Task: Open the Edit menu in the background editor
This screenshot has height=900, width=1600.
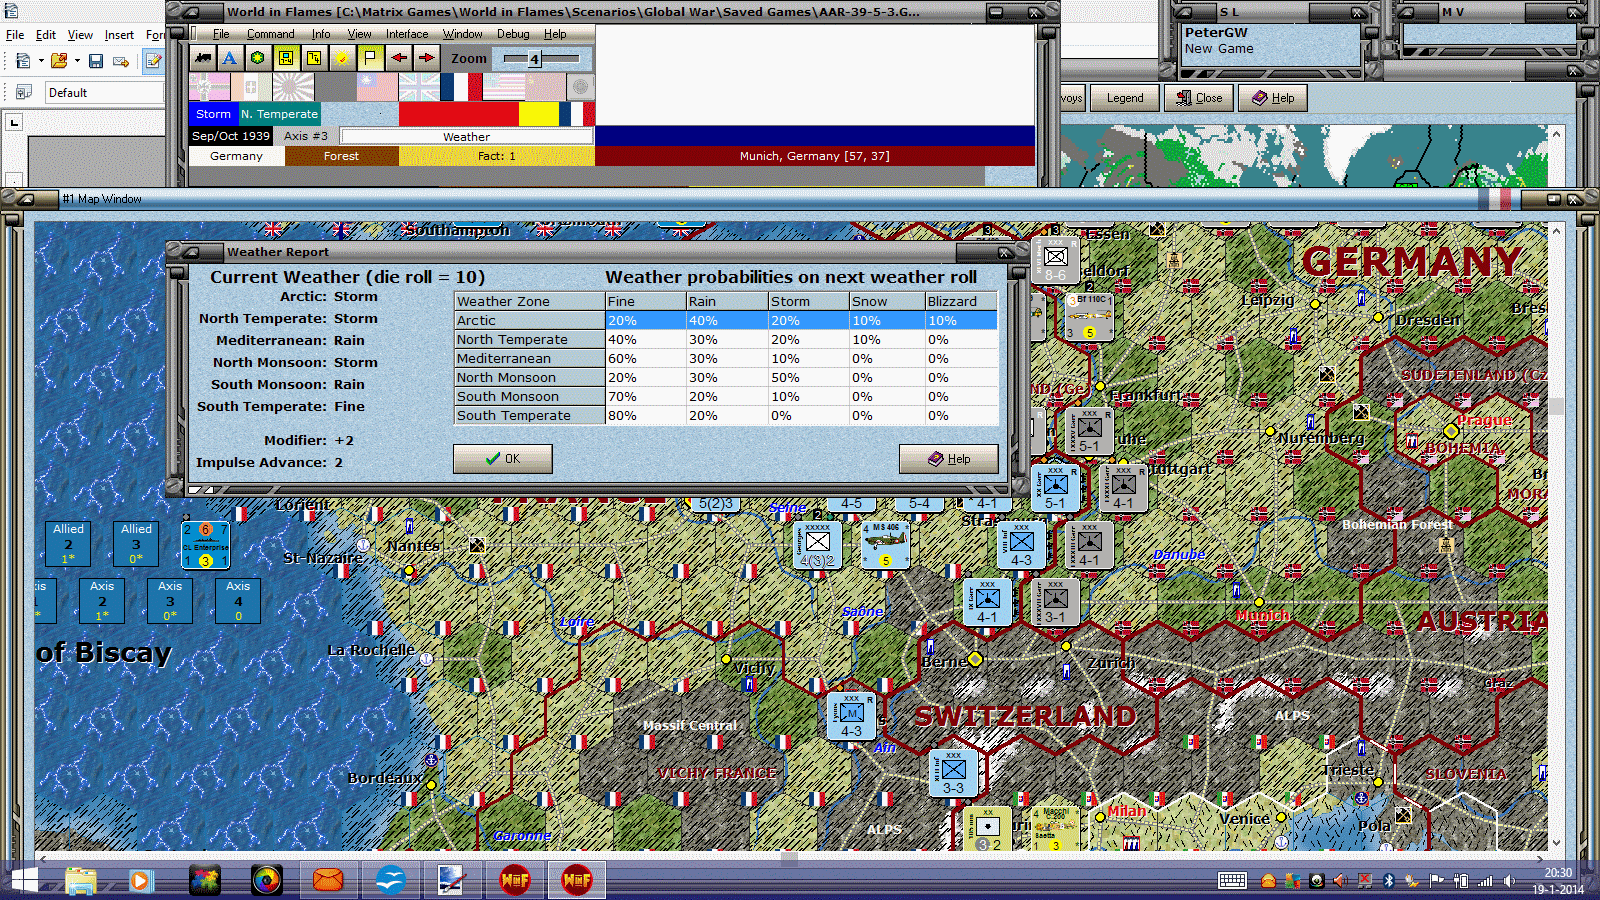Action: tap(46, 35)
